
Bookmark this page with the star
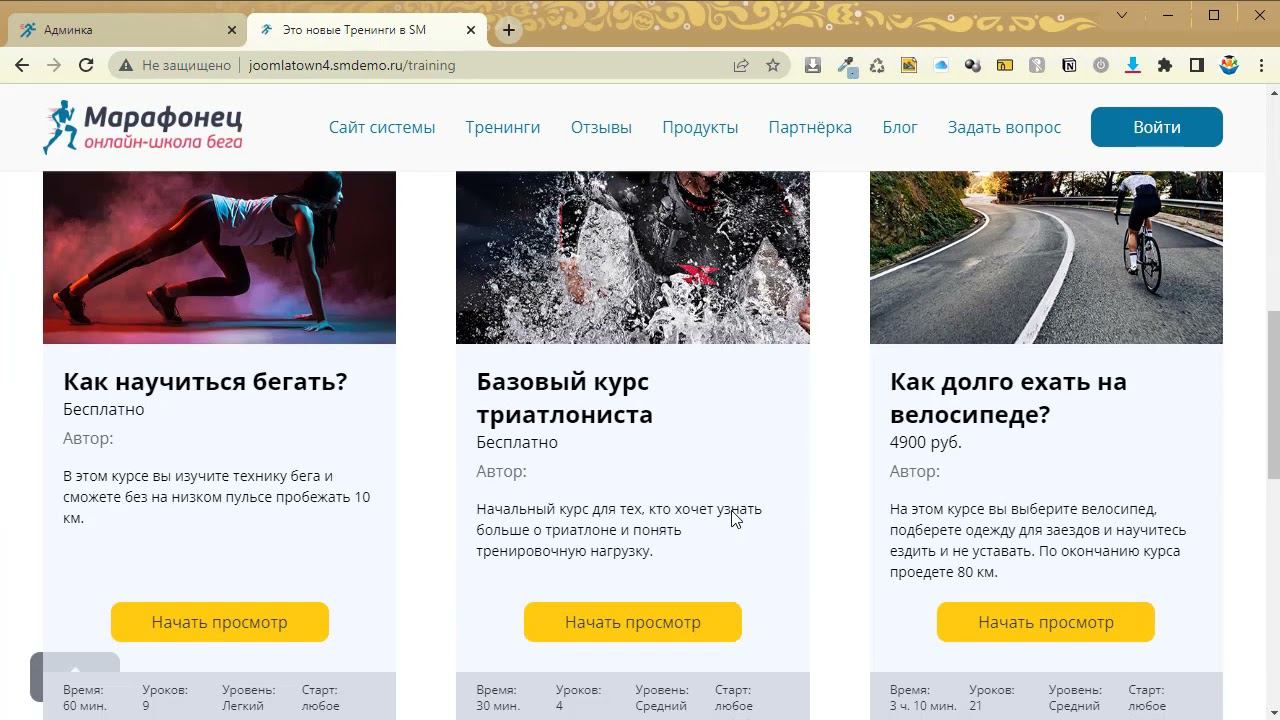coord(773,65)
